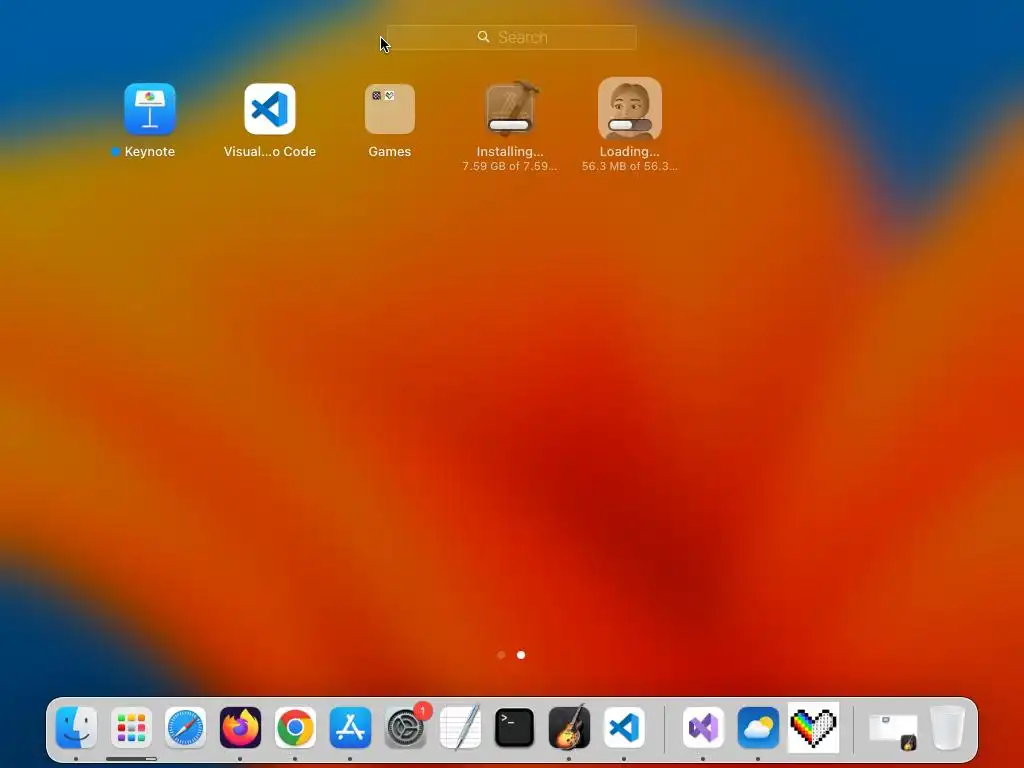
Task: Open the Games folder
Action: (x=390, y=109)
